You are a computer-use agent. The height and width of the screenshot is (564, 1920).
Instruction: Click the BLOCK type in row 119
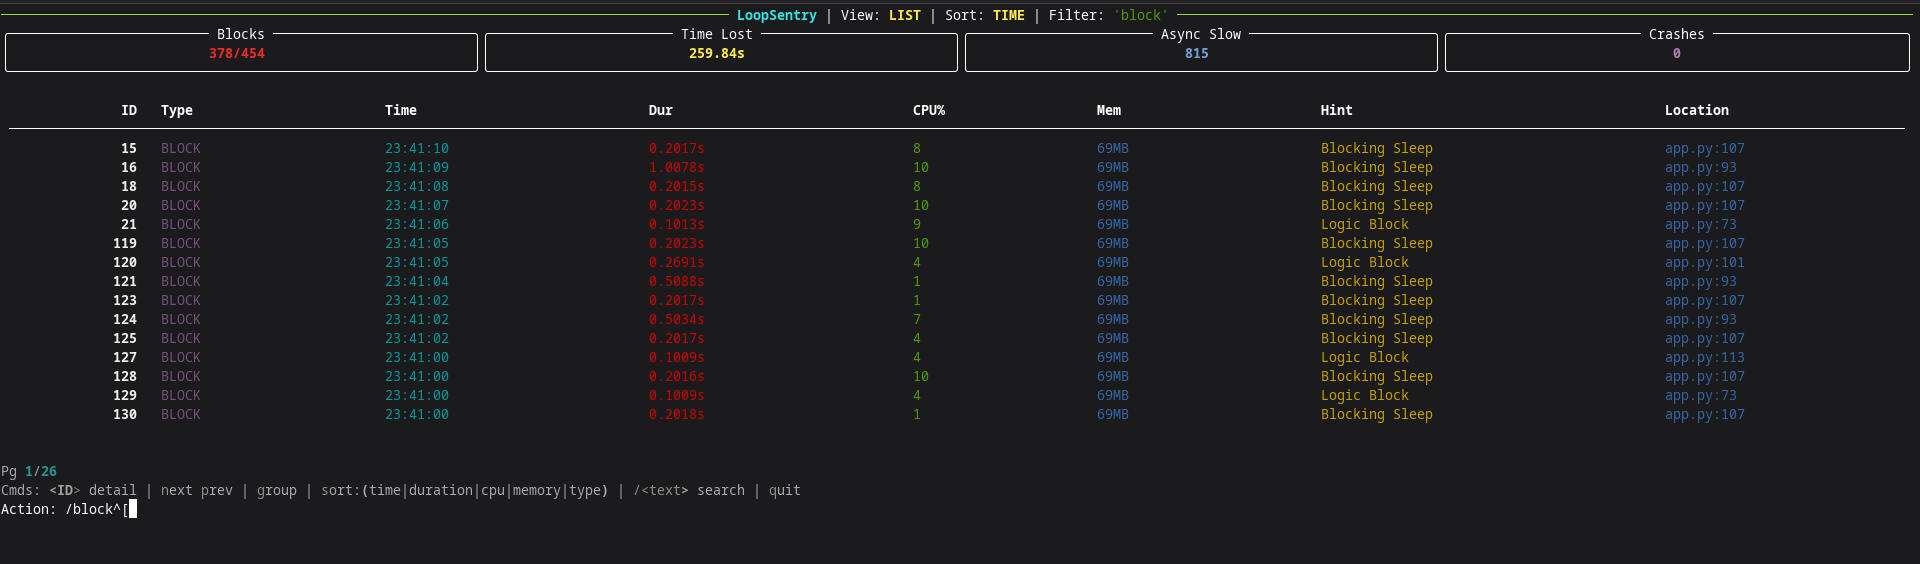[x=181, y=244]
